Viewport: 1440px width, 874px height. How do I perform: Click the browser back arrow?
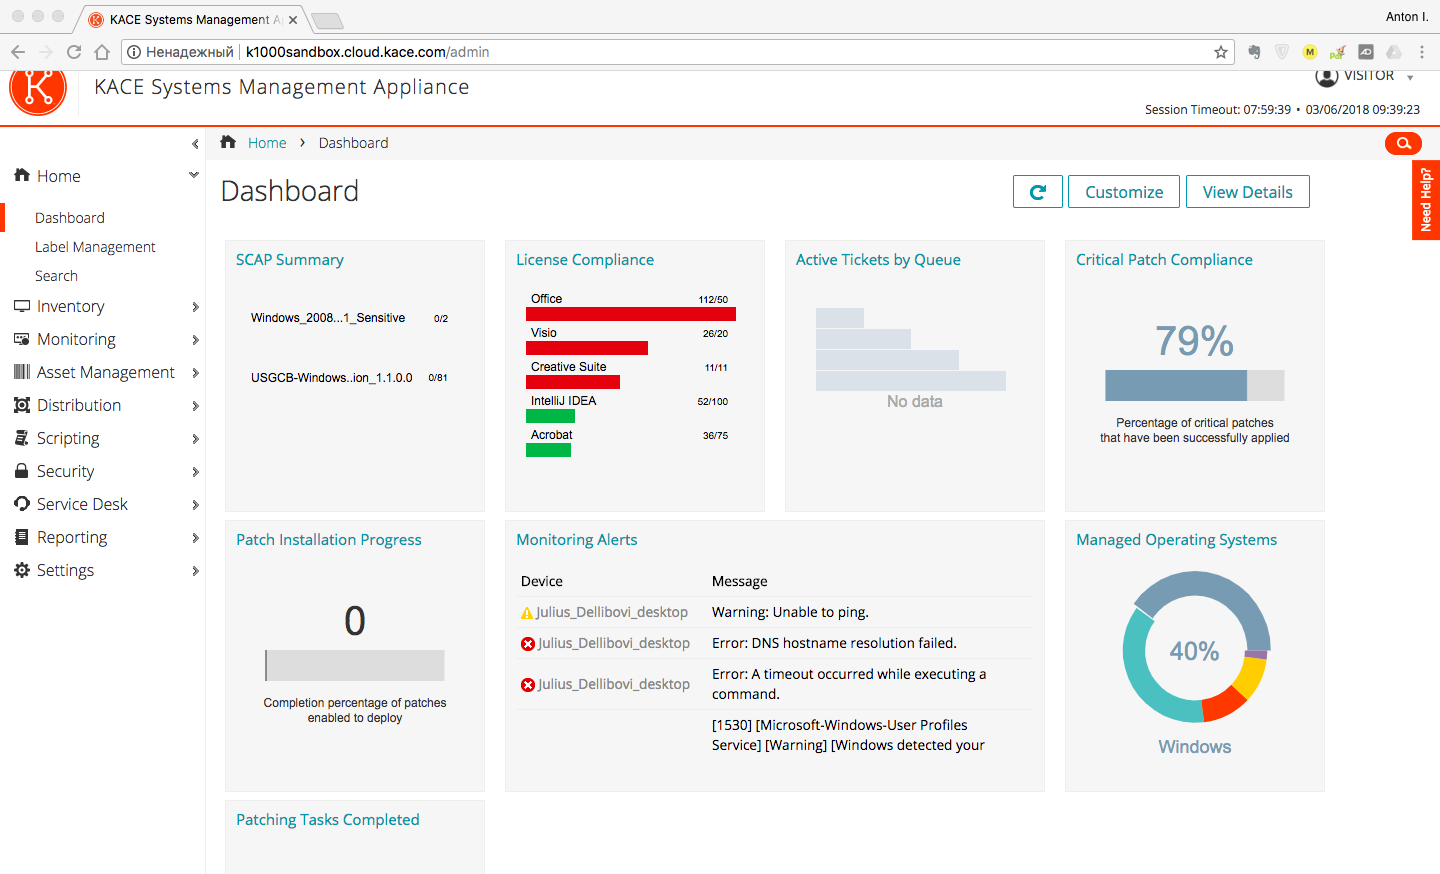click(x=18, y=52)
